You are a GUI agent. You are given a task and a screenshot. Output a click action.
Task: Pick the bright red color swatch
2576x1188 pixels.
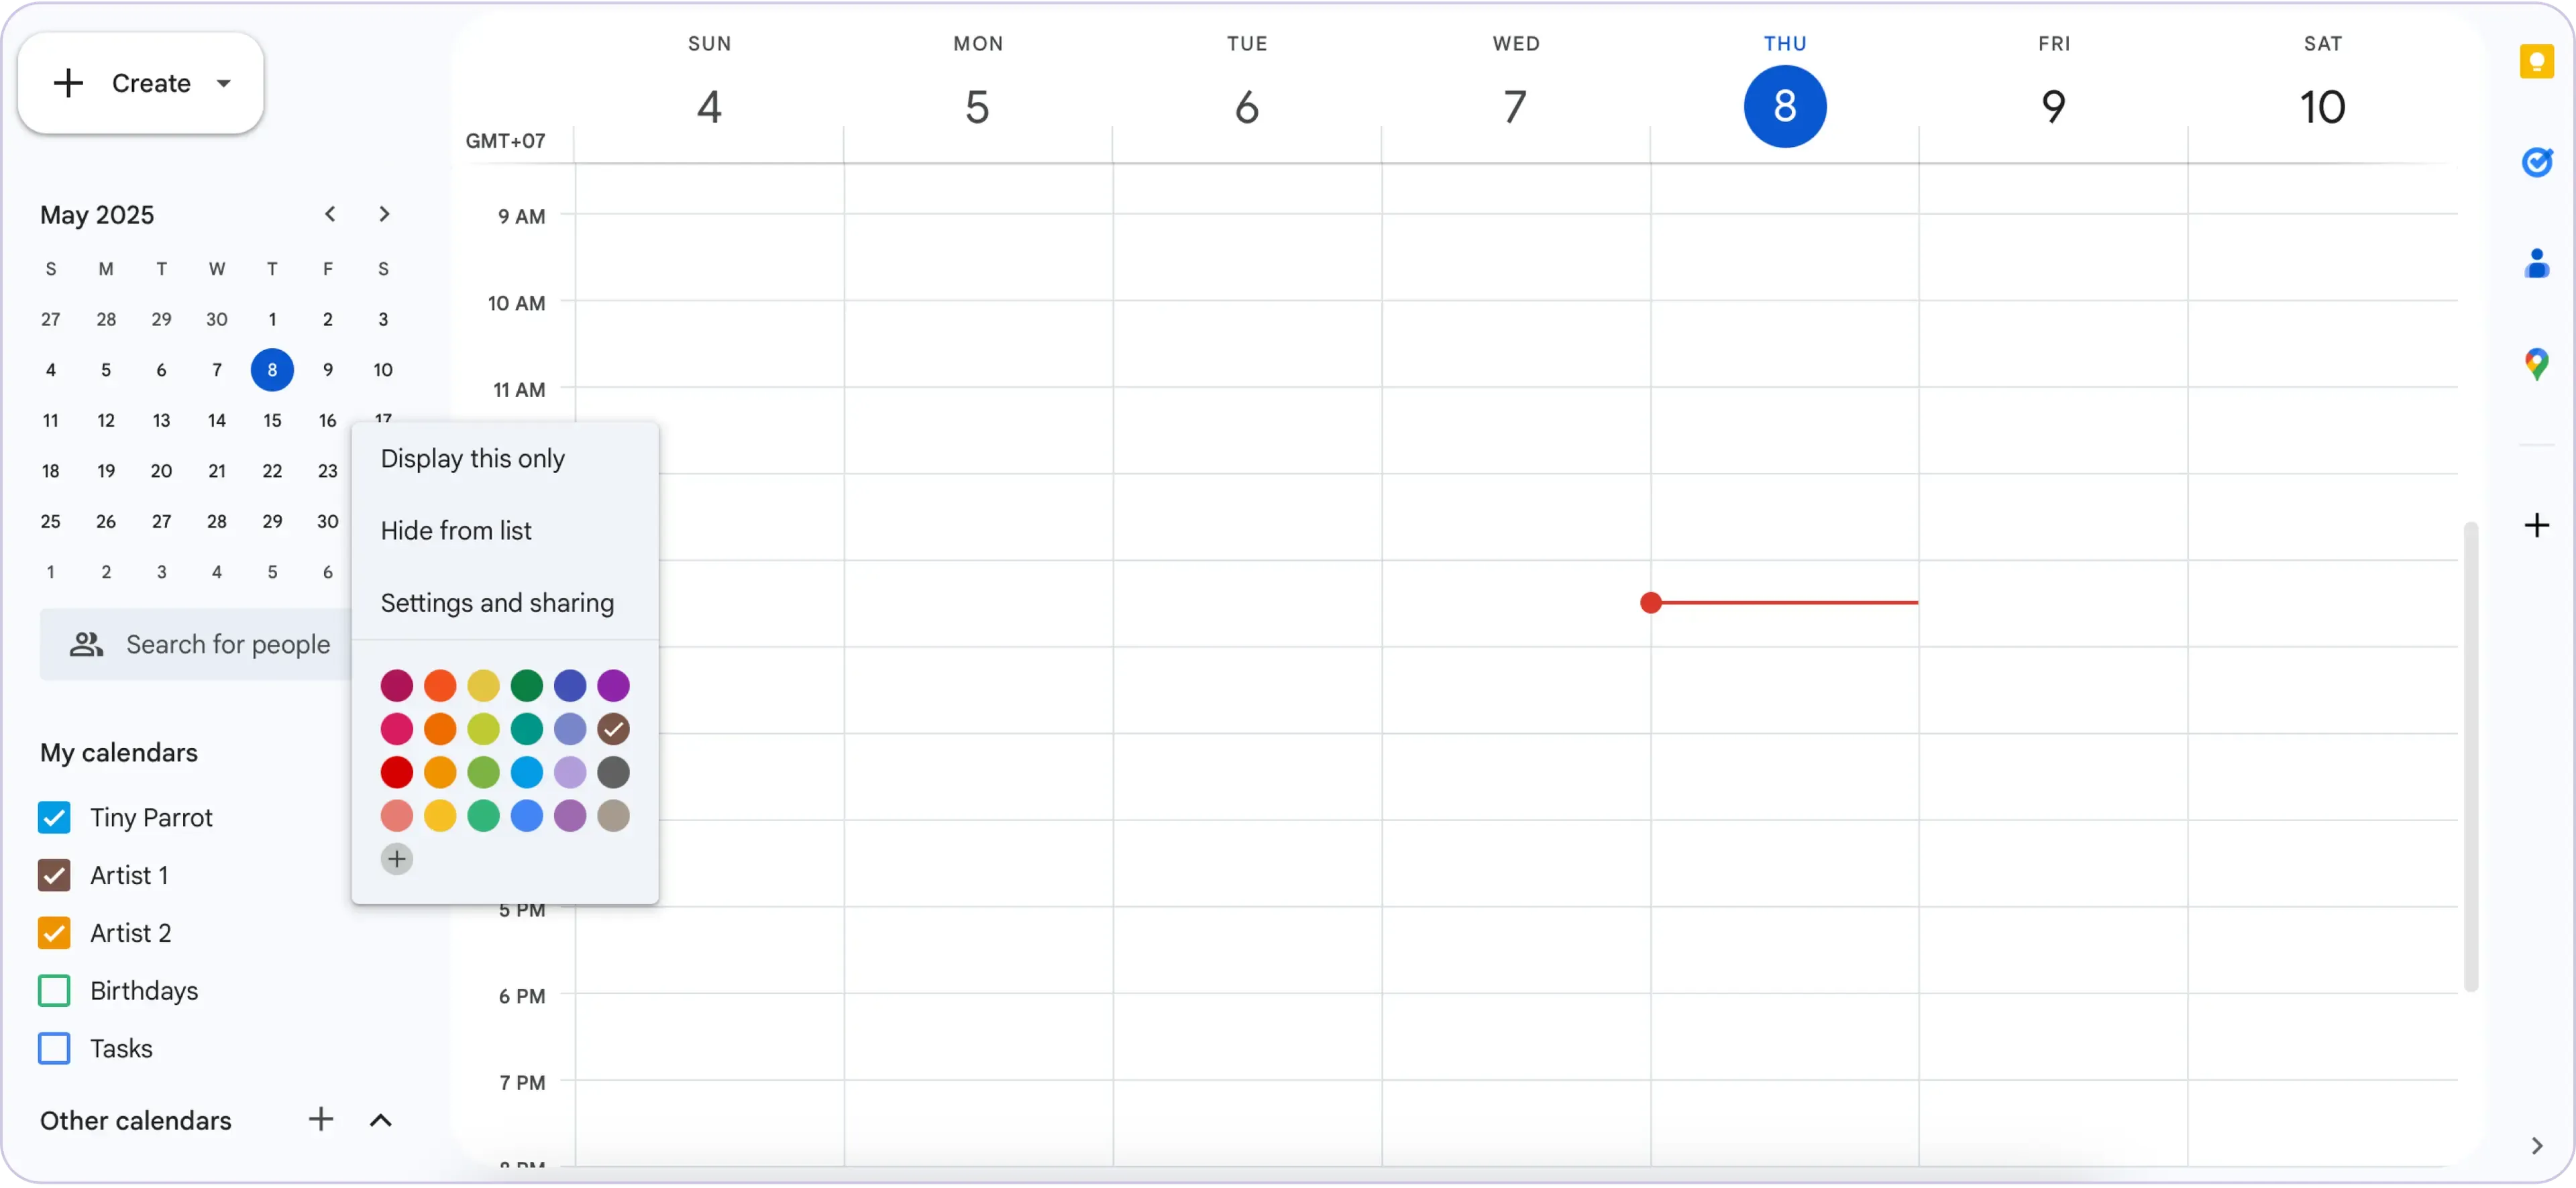click(x=397, y=772)
